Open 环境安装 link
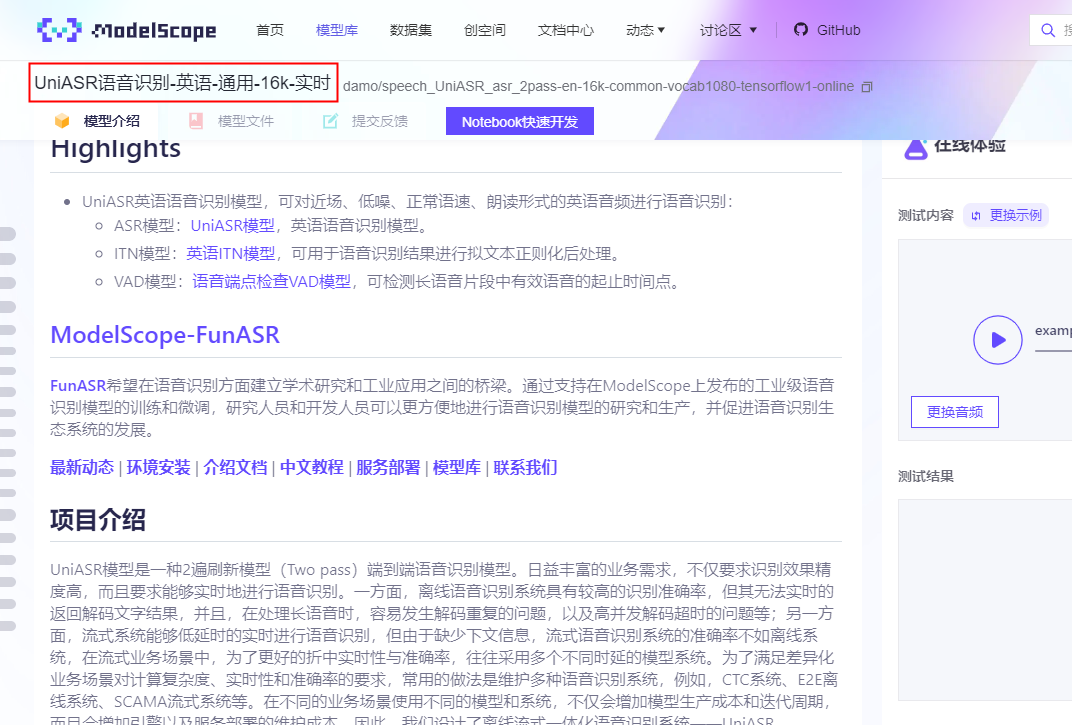 click(x=159, y=468)
